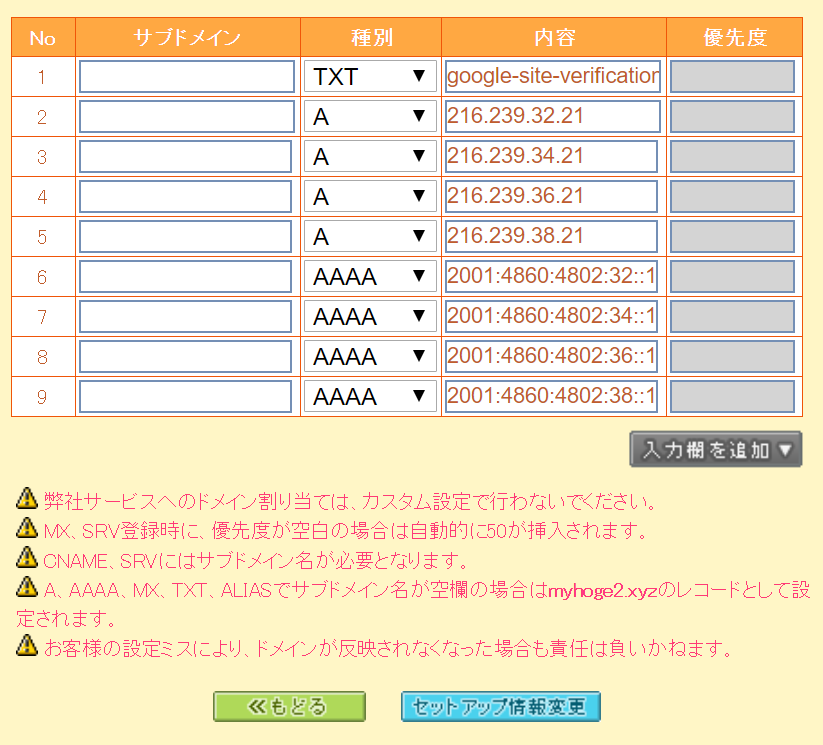823x745 pixels.
Task: Click the subdomain field in row 1
Action: (186, 77)
